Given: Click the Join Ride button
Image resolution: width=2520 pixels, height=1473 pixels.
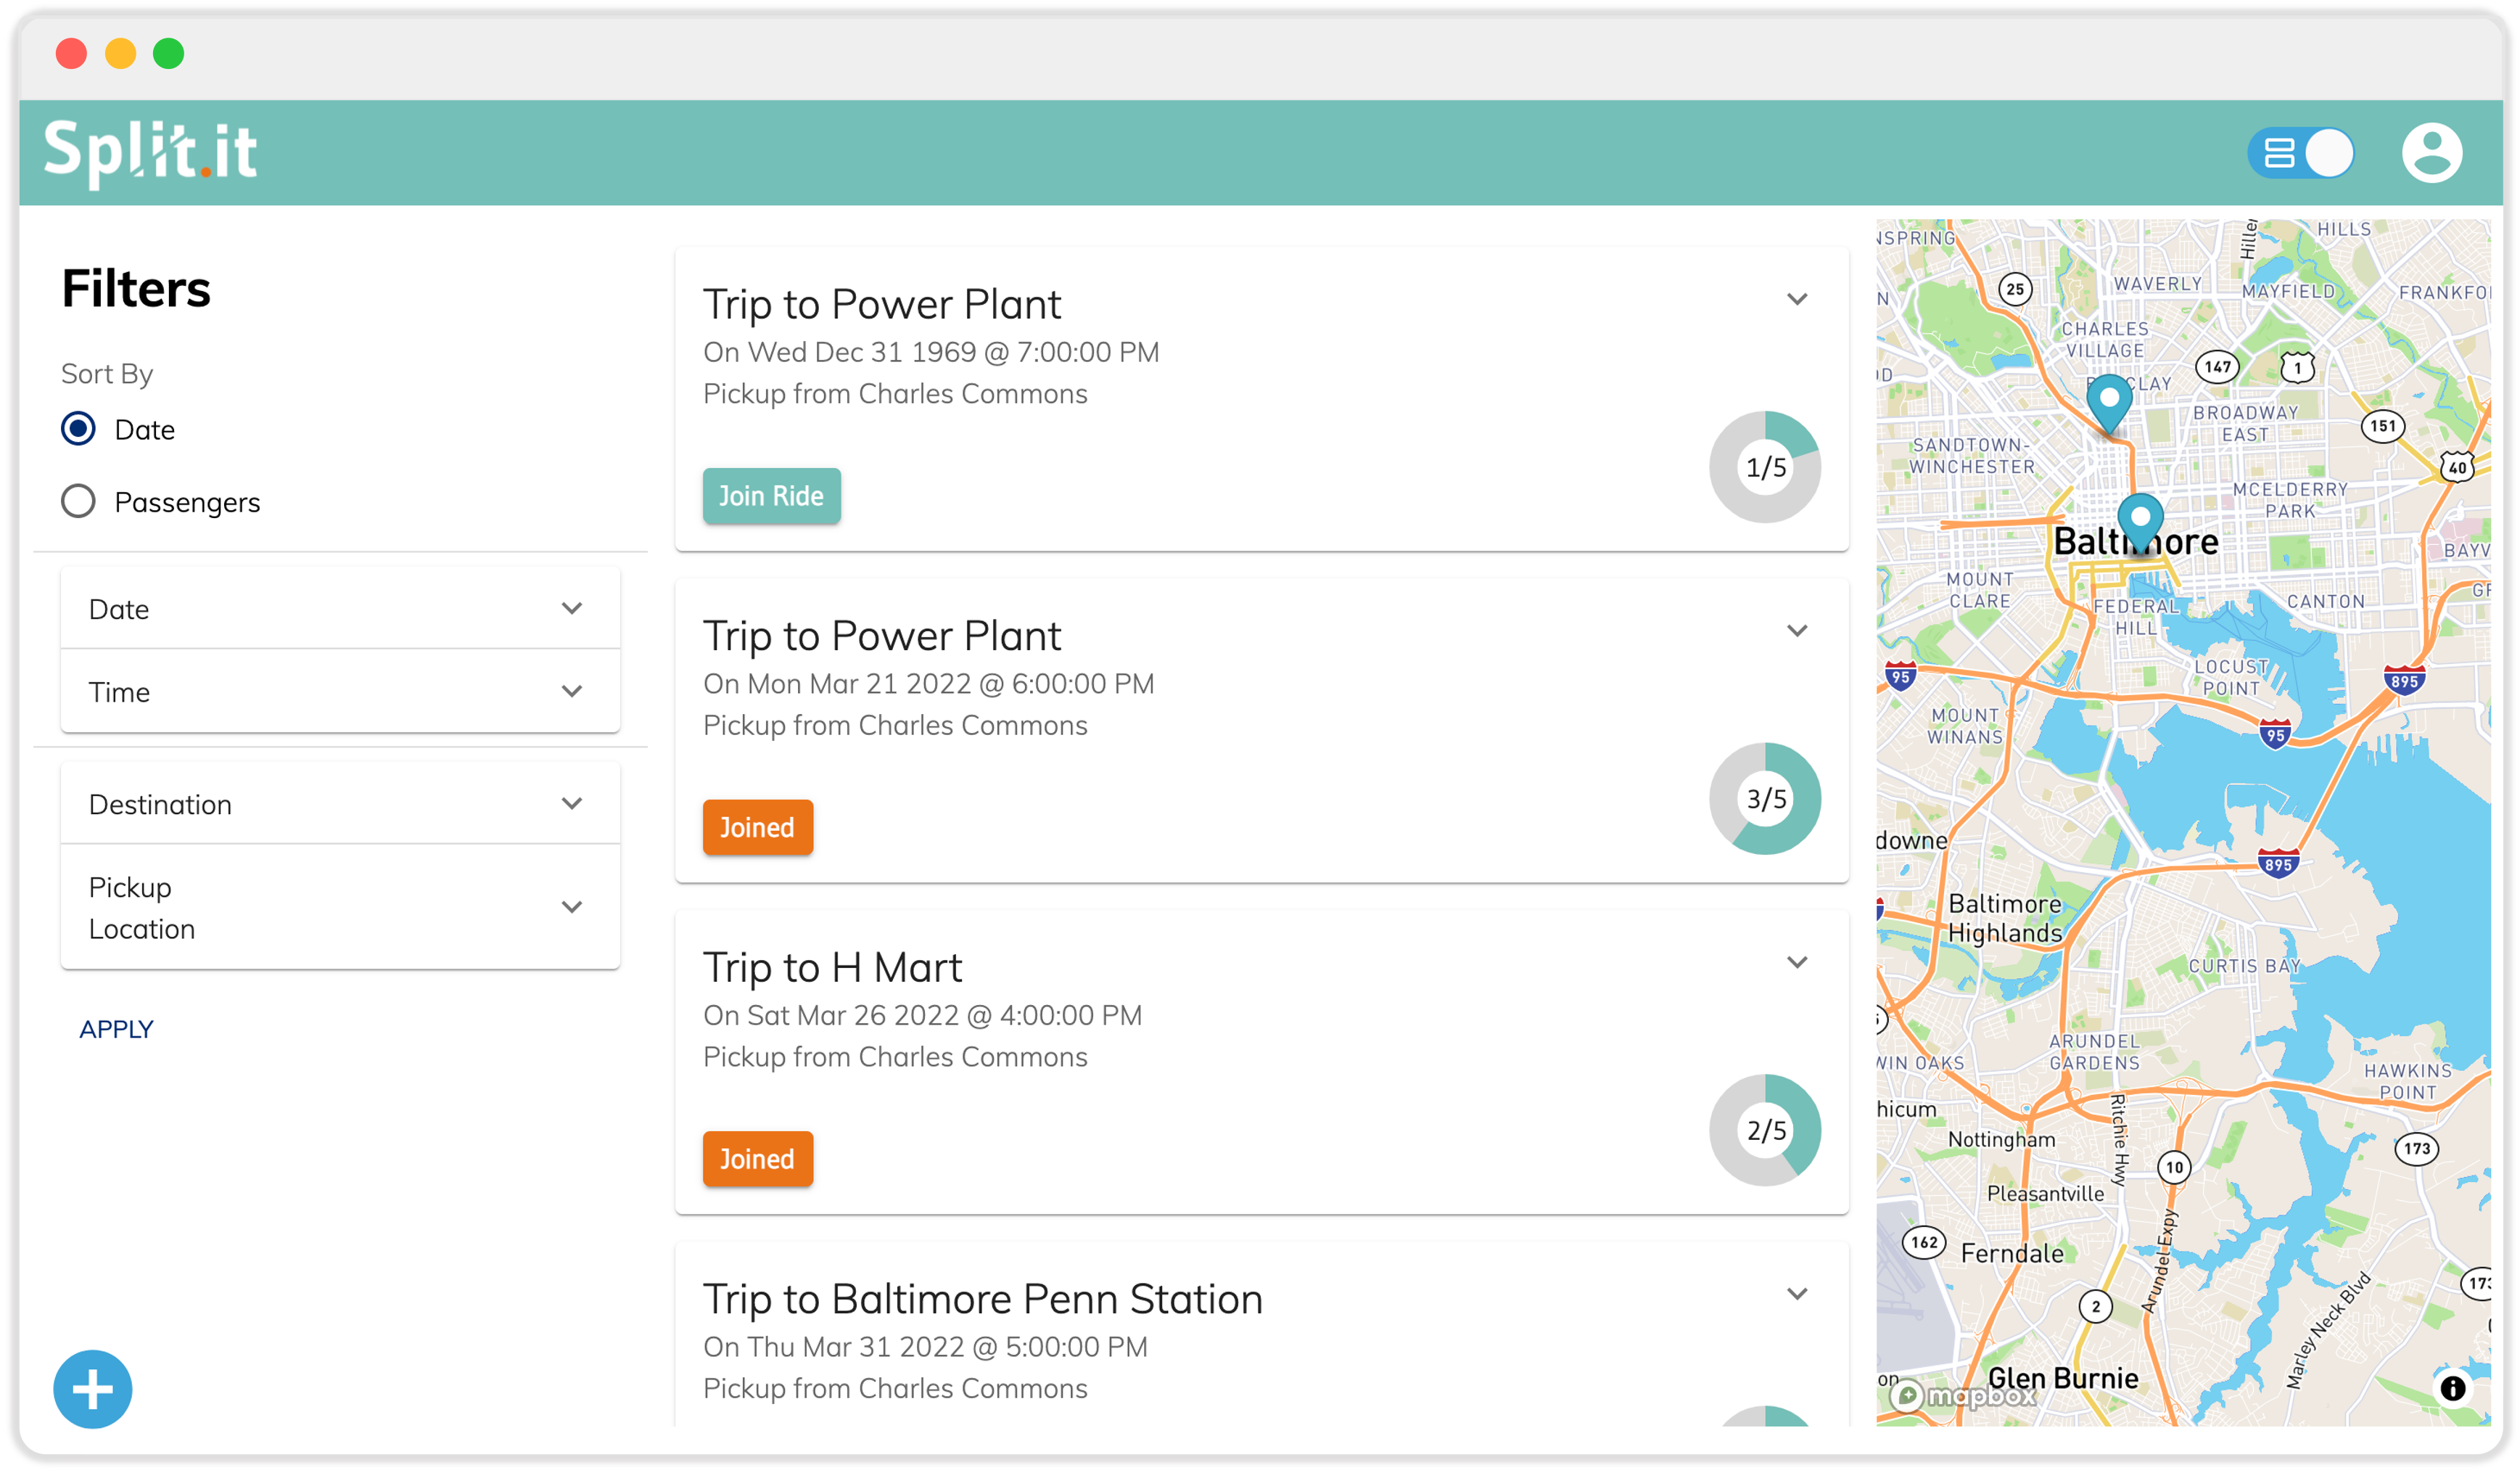Looking at the screenshot, I should click(771, 496).
